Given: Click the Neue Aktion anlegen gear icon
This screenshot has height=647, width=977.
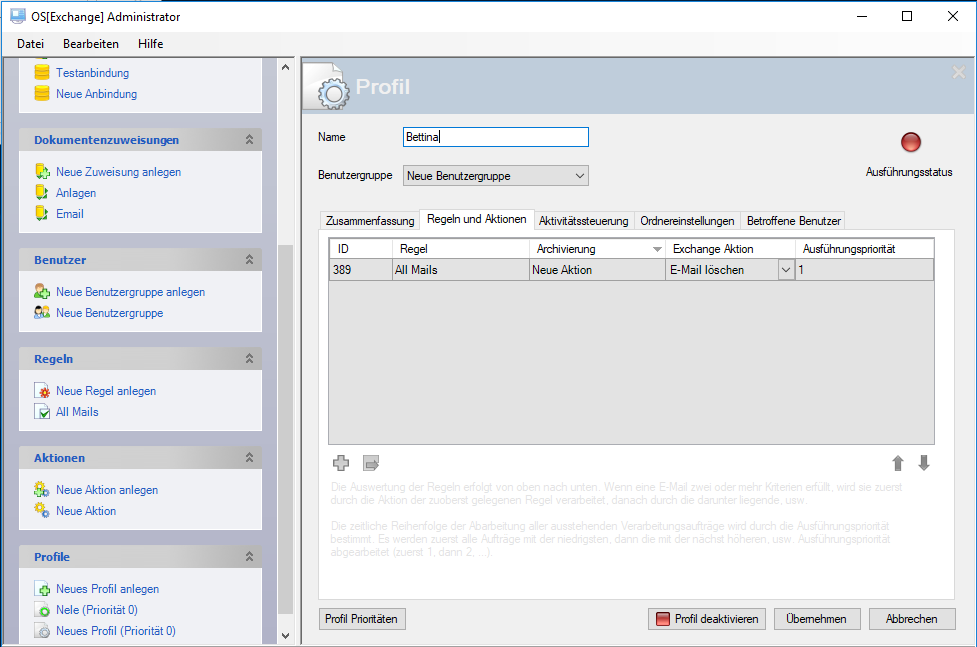Looking at the screenshot, I should point(42,490).
